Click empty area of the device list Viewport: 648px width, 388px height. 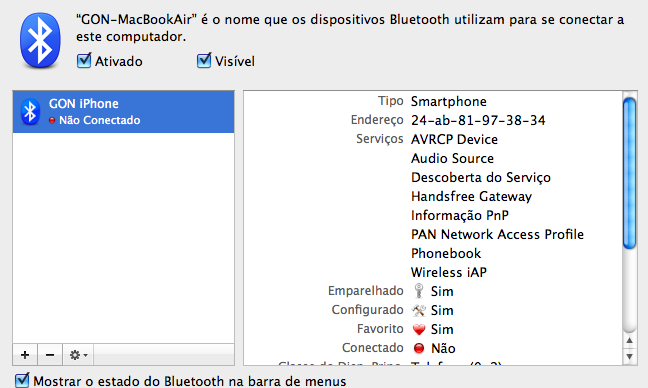pyautogui.click(x=124, y=238)
